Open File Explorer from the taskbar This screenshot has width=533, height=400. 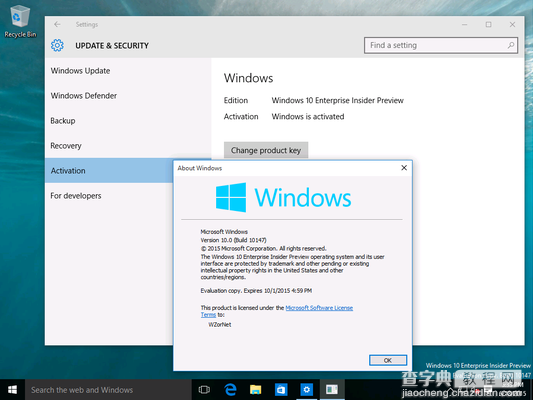click(x=256, y=390)
